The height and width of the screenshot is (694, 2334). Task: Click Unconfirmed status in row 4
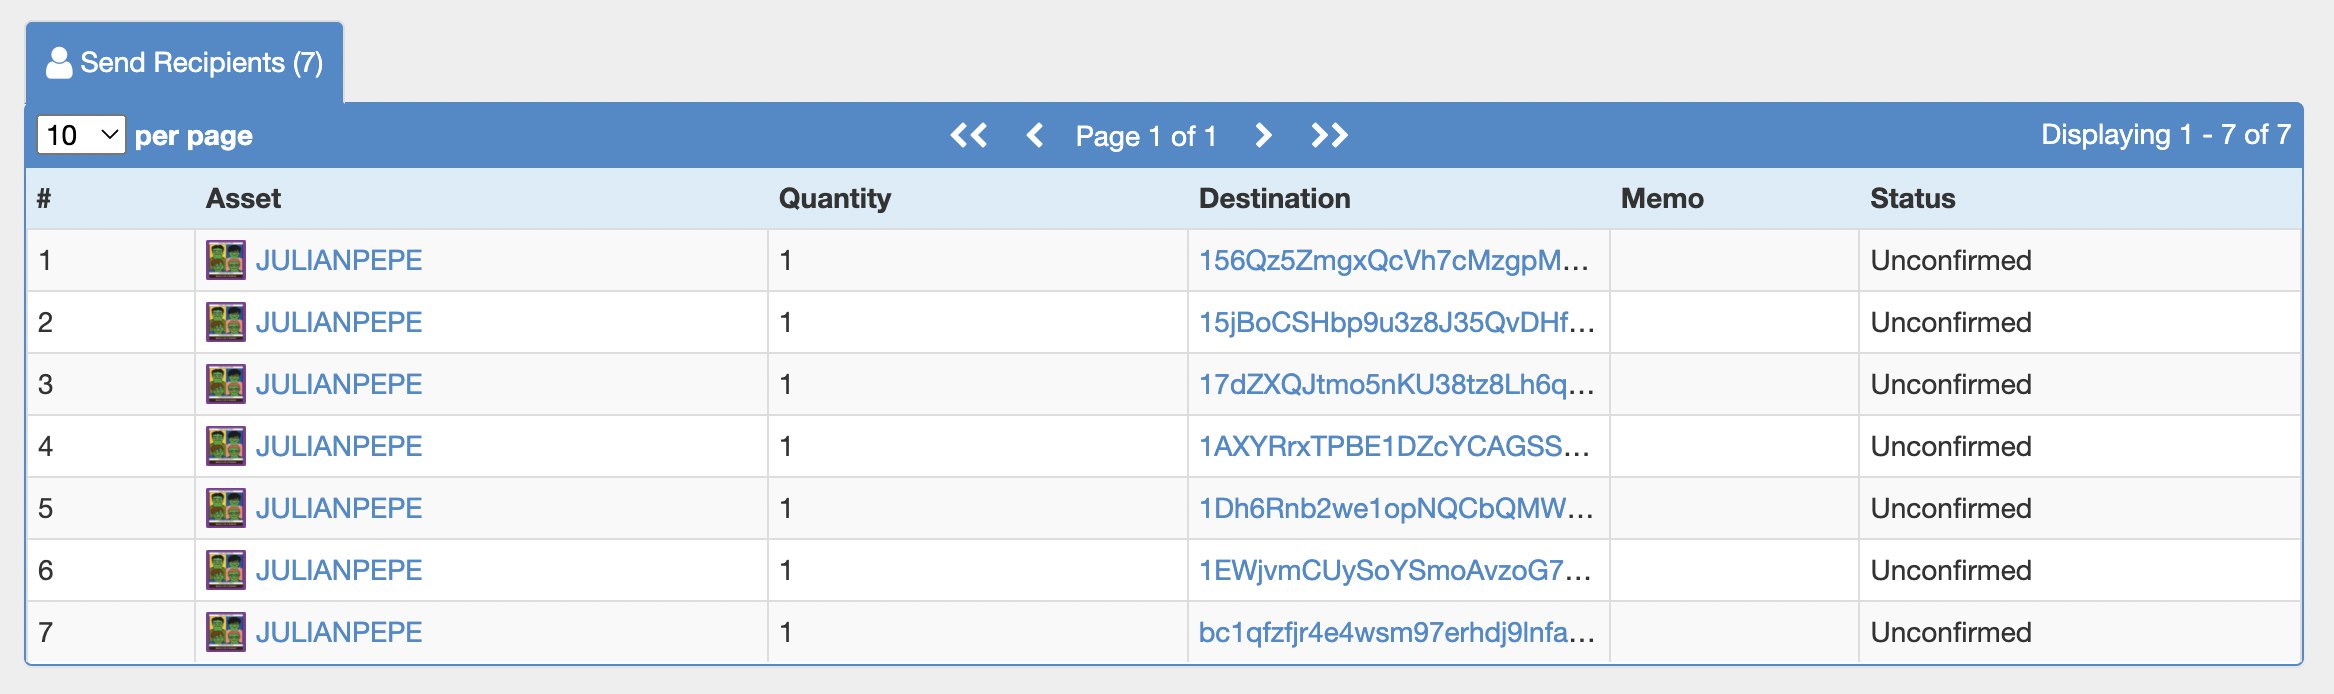pyautogui.click(x=1951, y=446)
